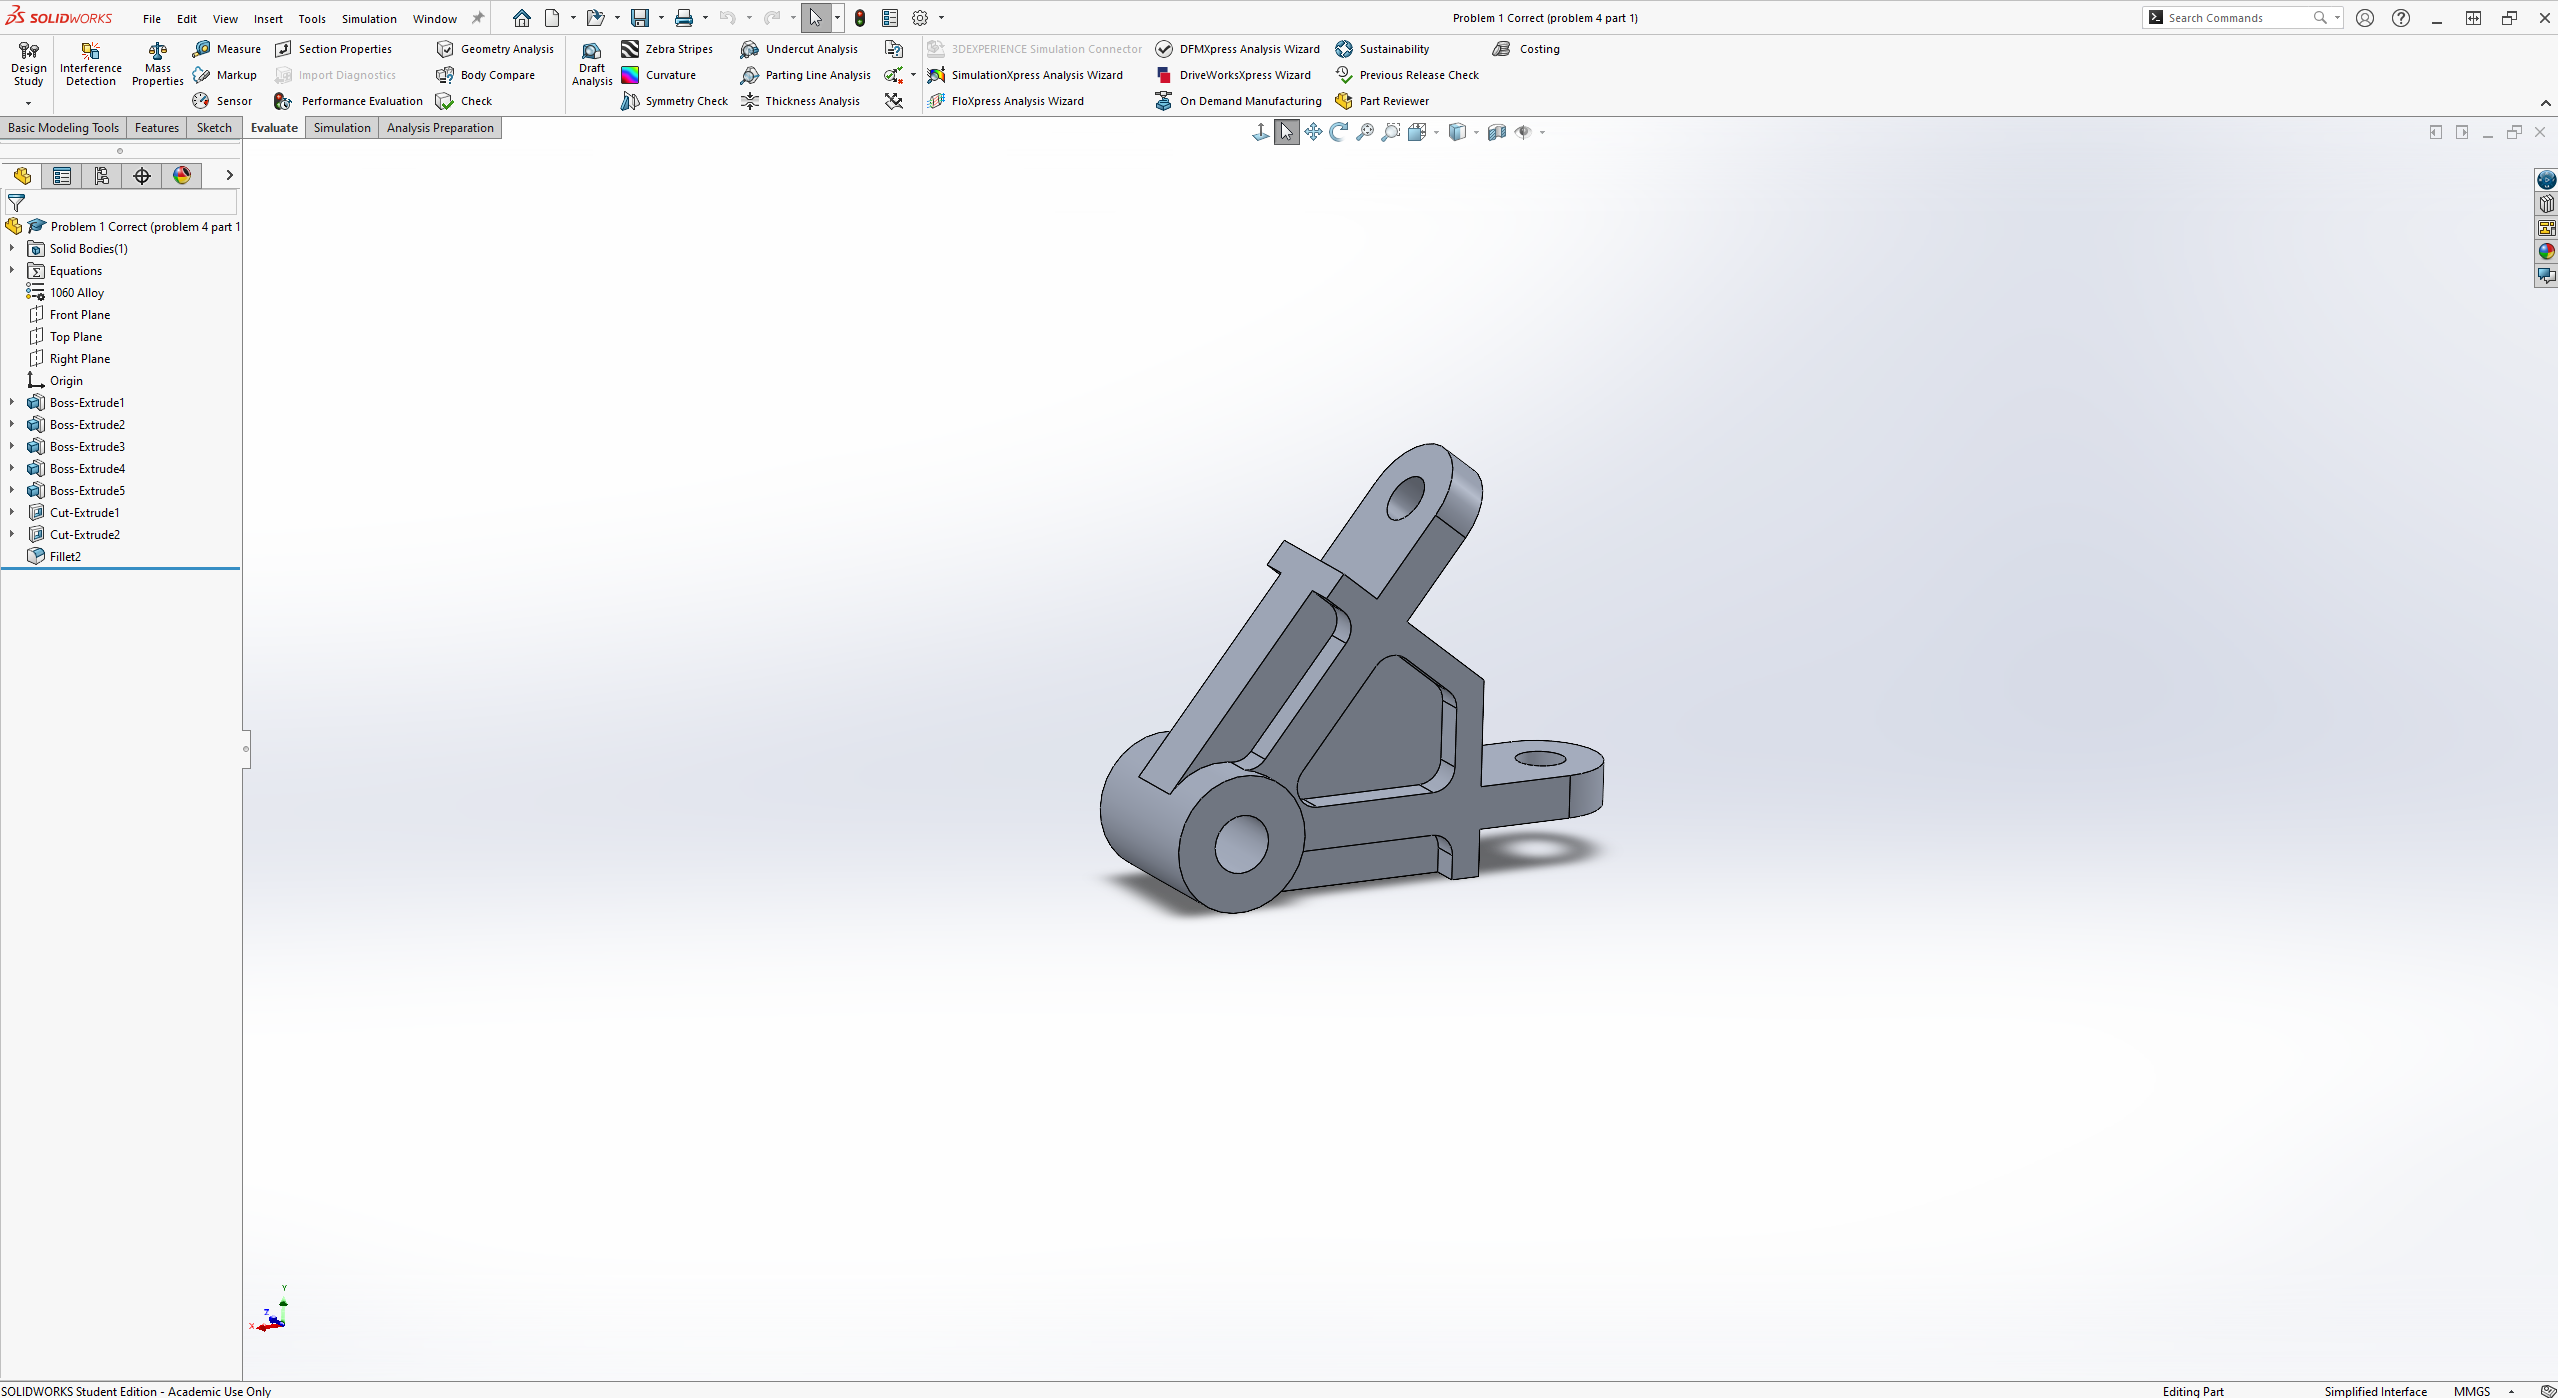Open On Demand Manufacturing
Screen dimensions: 2558x1398
(x=1239, y=101)
